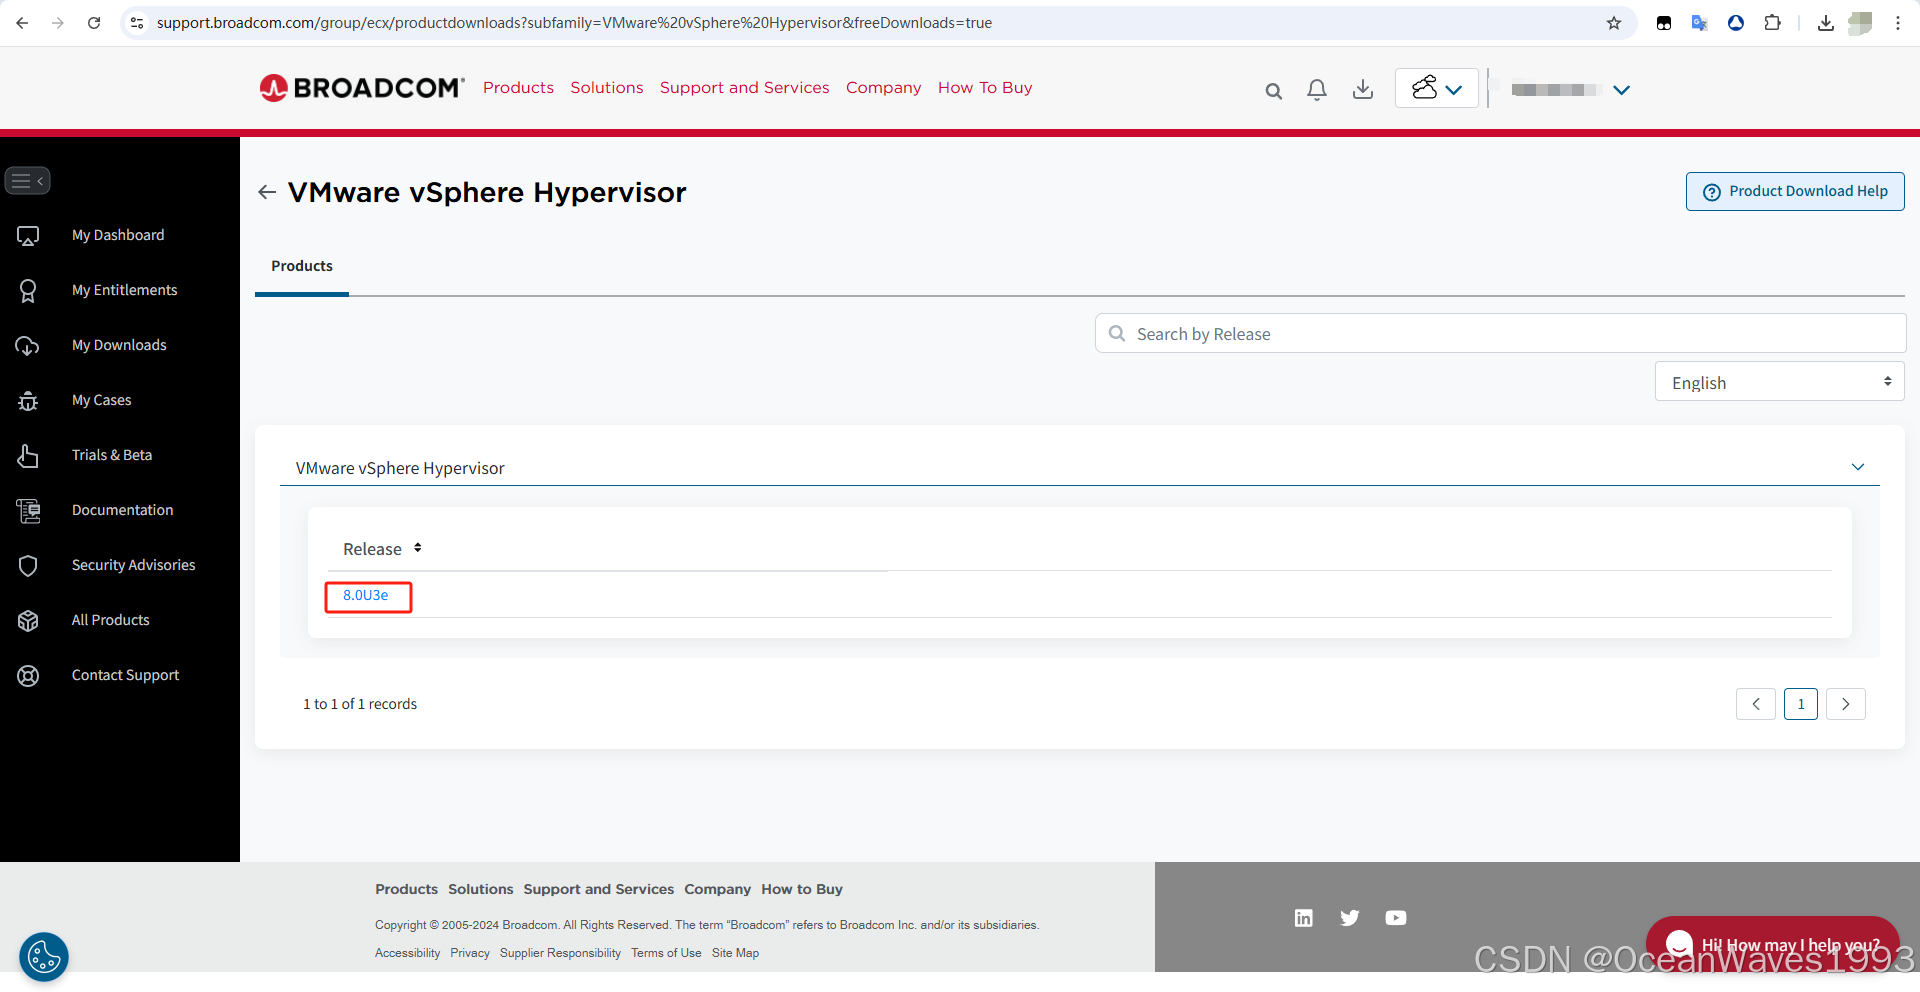Open All Products link
This screenshot has width=1920, height=992.
(110, 620)
